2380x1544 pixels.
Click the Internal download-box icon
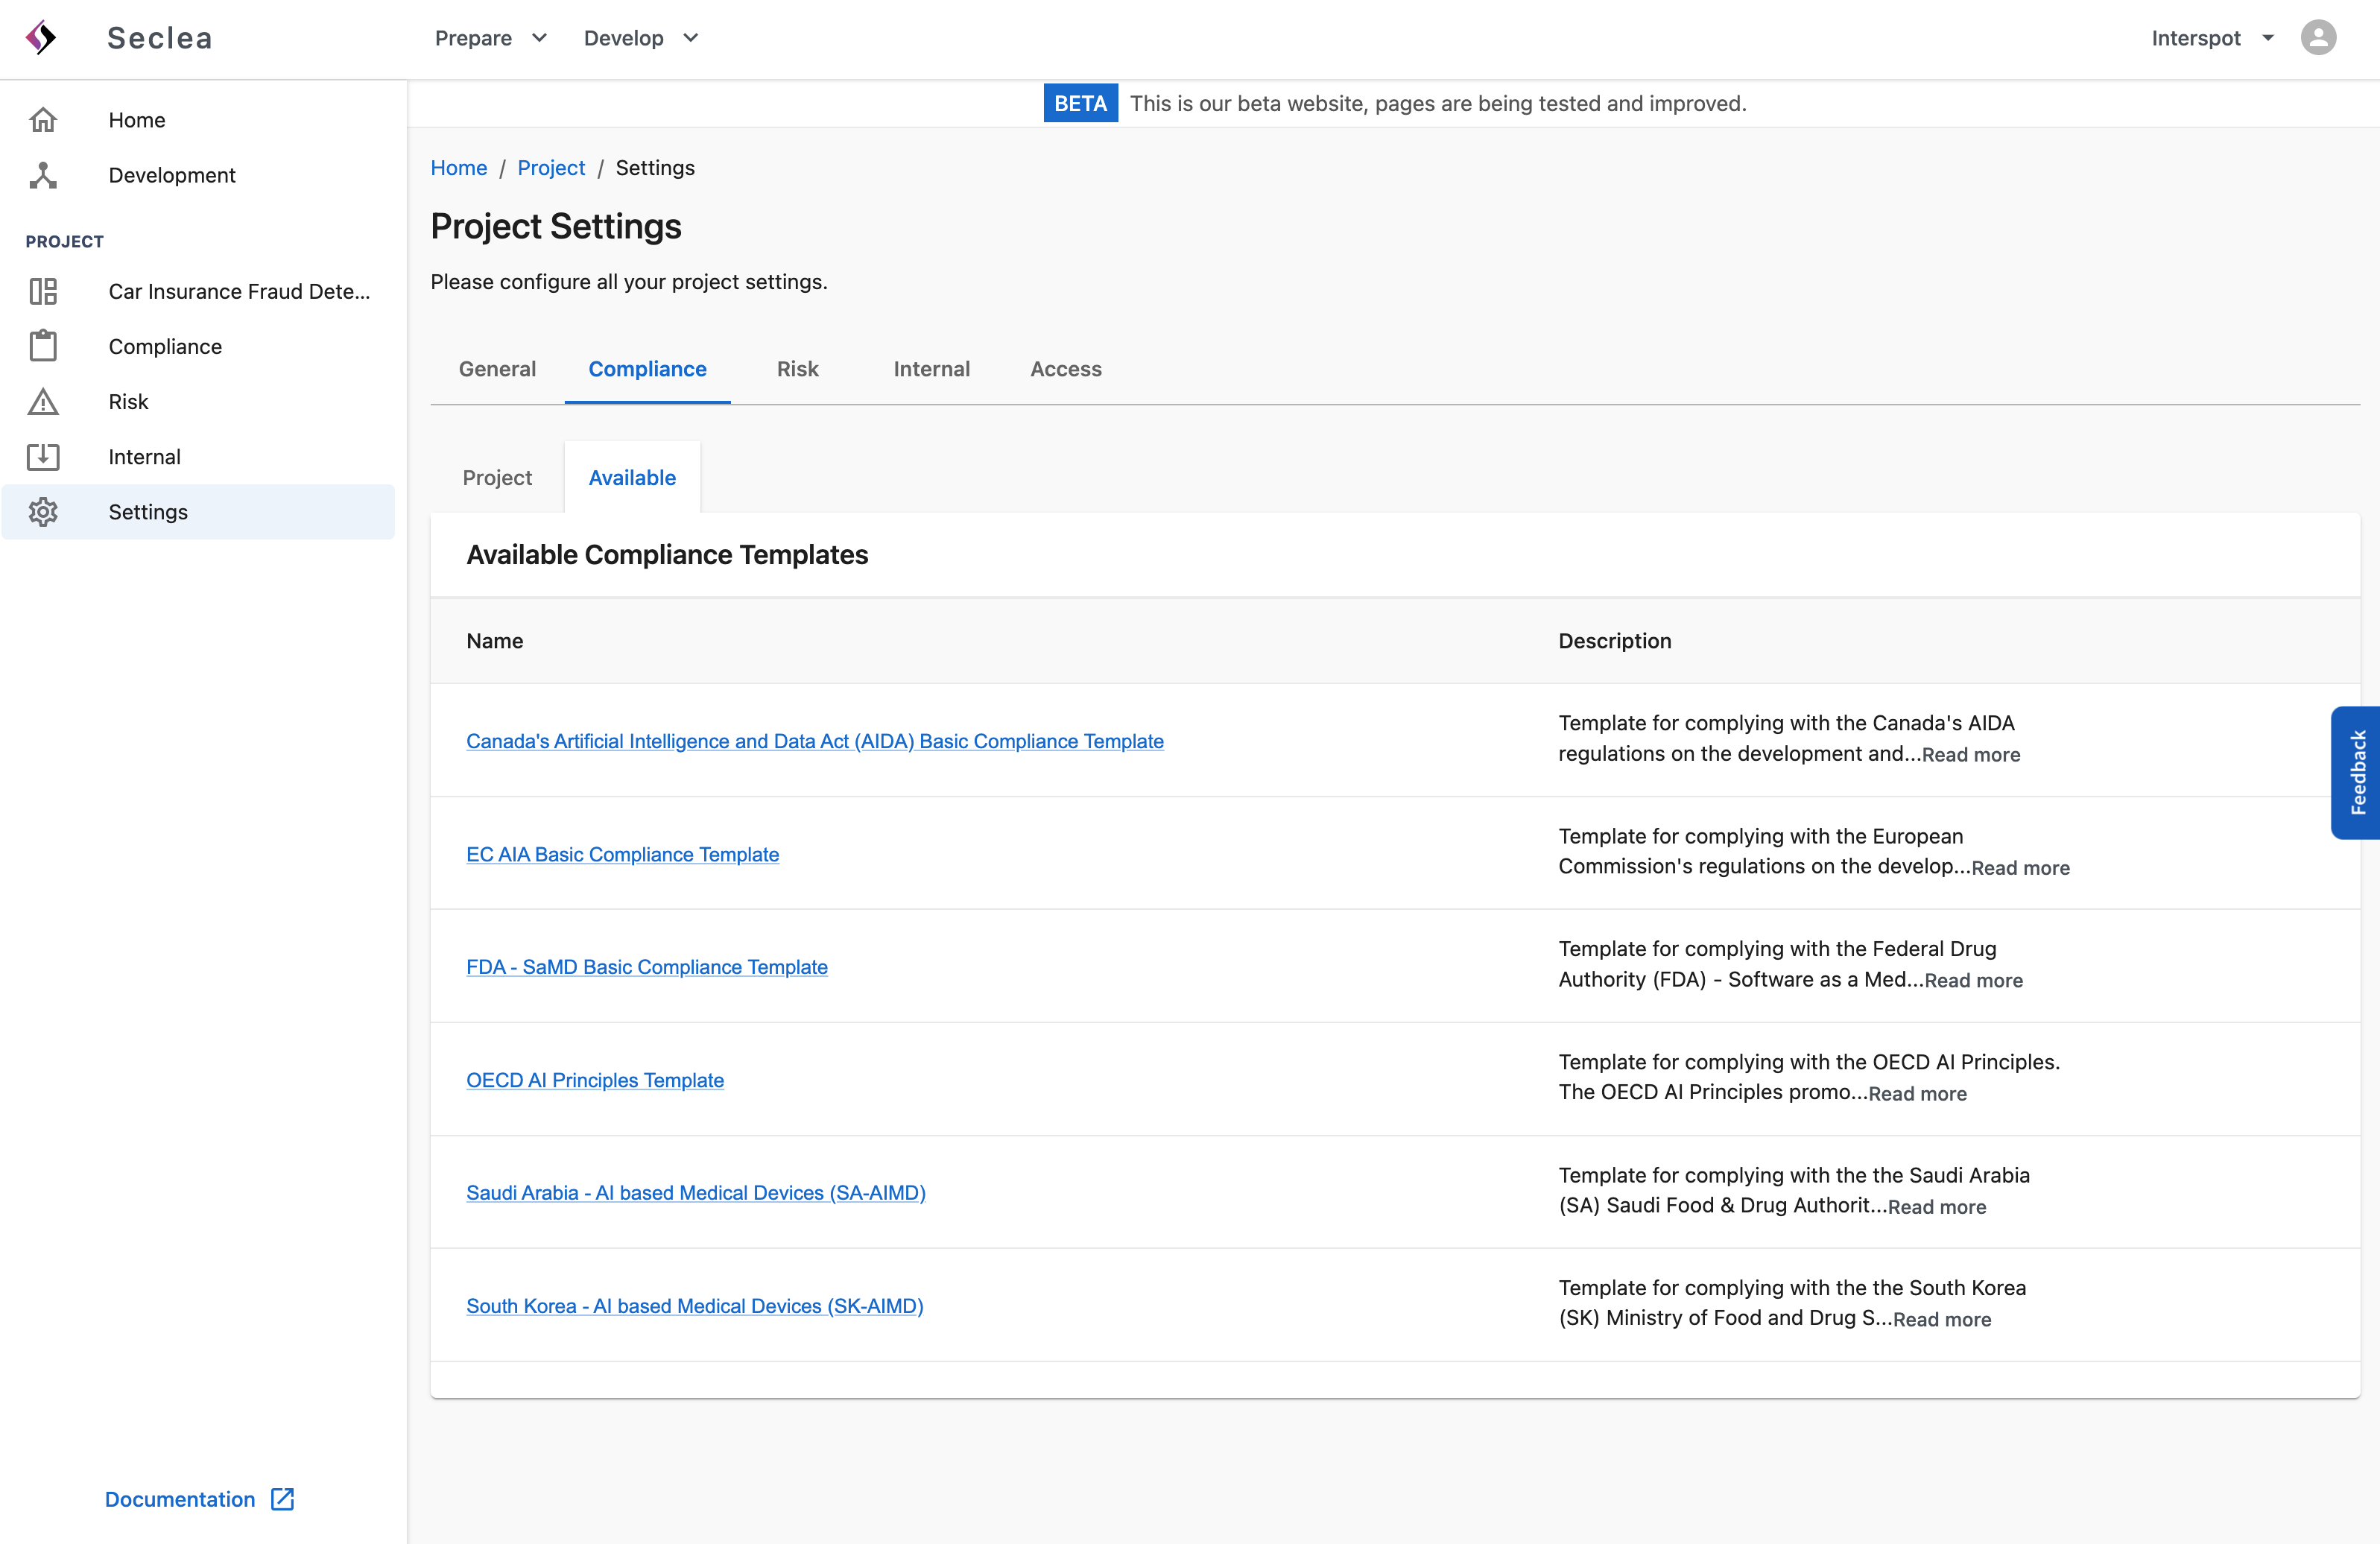pos(43,457)
